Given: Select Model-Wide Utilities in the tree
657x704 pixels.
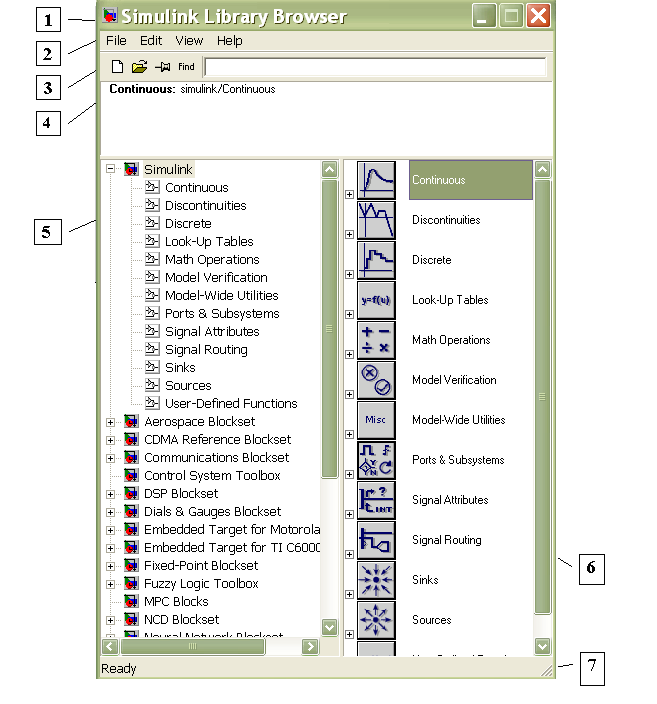Looking at the screenshot, I should [222, 295].
